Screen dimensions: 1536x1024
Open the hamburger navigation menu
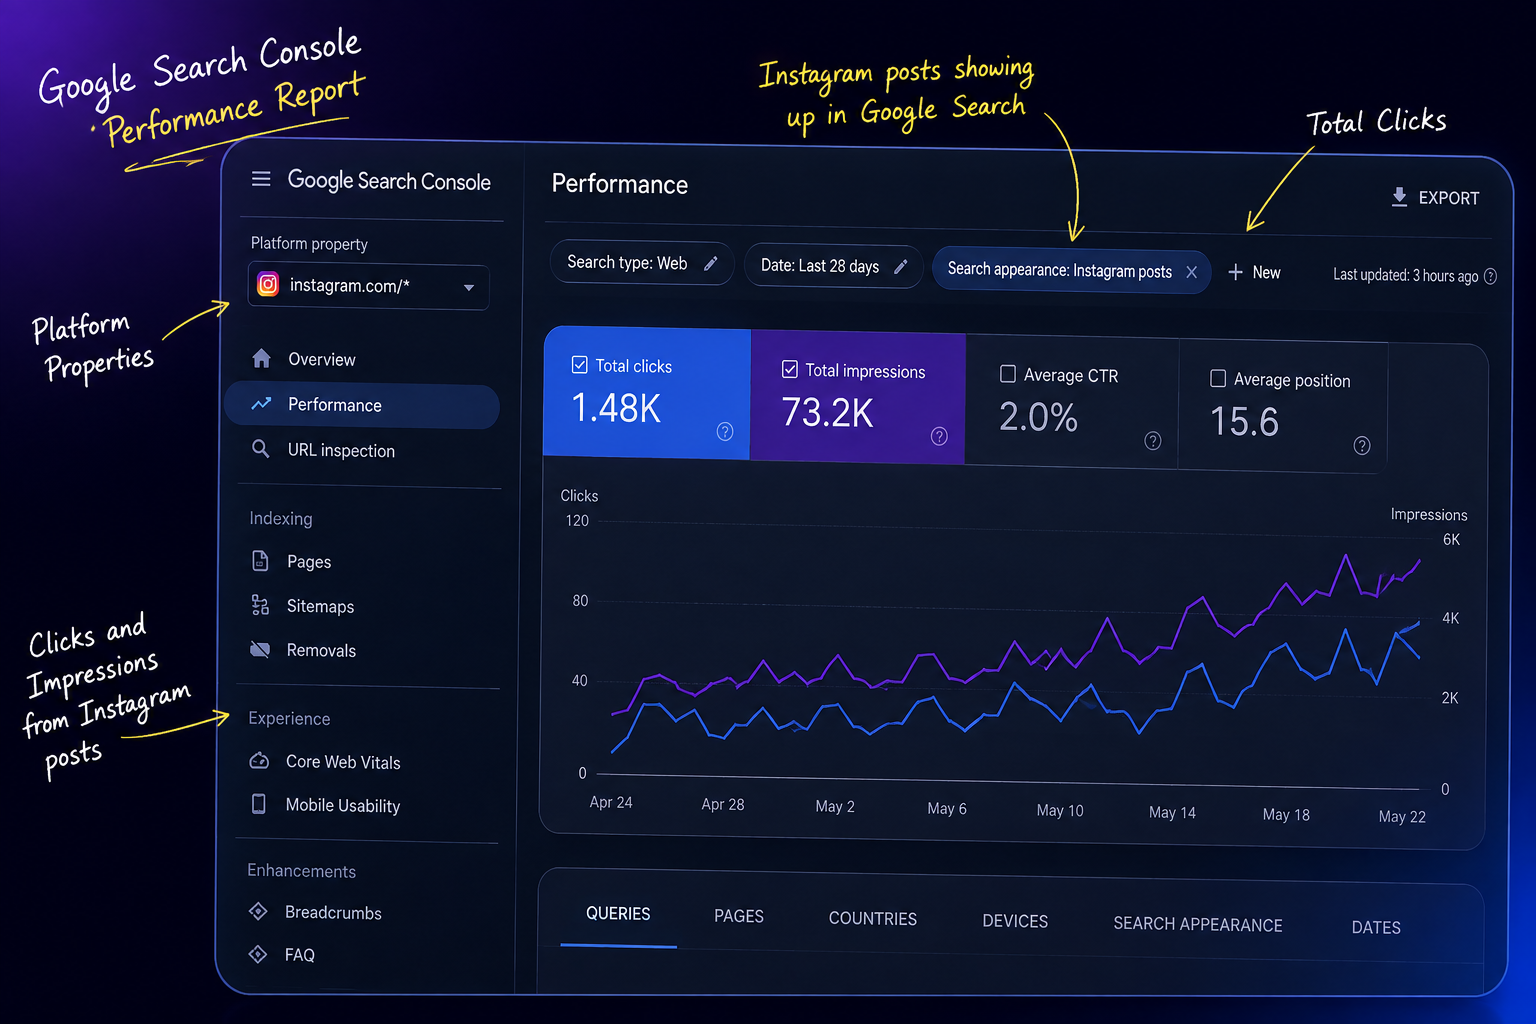click(261, 179)
